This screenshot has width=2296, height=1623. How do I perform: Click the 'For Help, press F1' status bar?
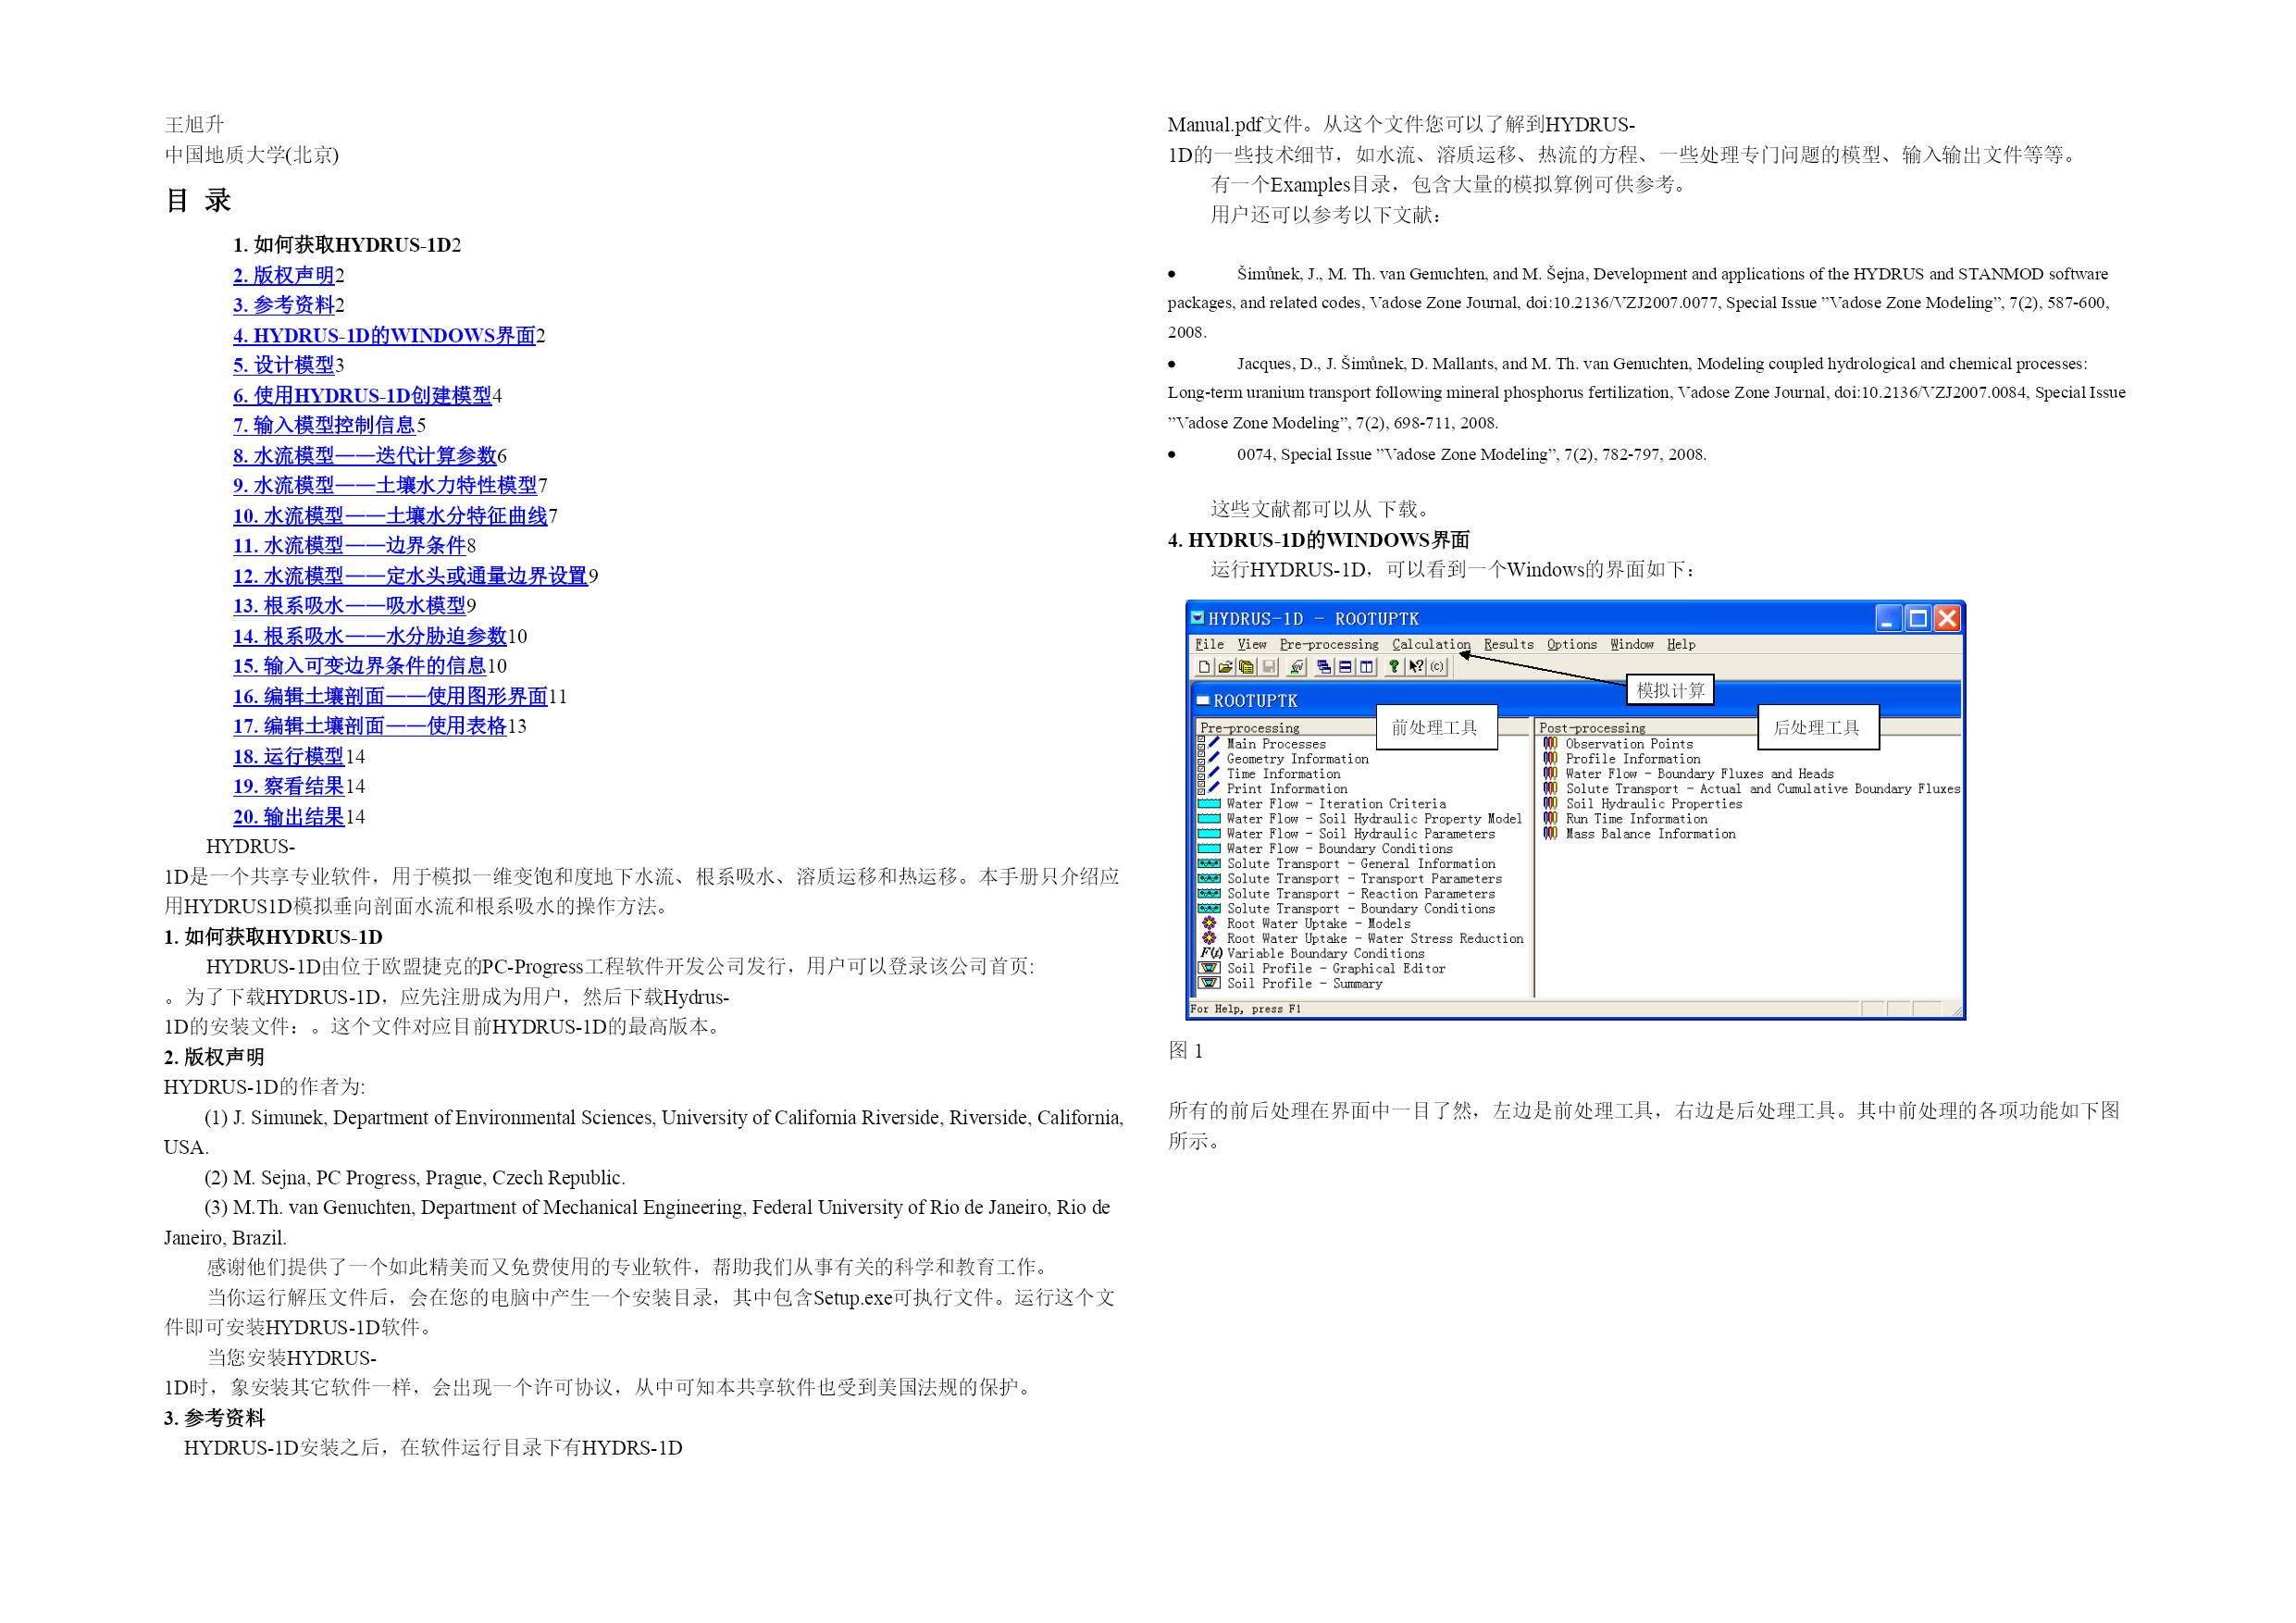(x=1246, y=1009)
